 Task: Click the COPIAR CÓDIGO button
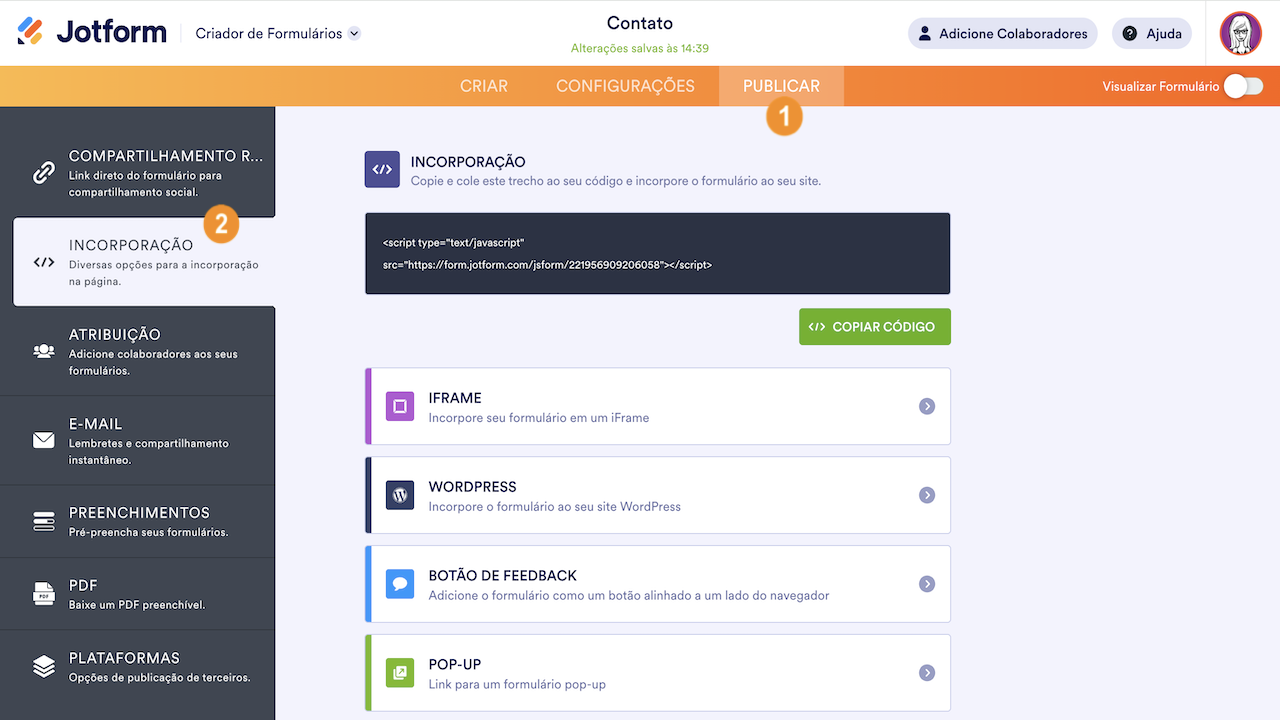pyautogui.click(x=875, y=327)
